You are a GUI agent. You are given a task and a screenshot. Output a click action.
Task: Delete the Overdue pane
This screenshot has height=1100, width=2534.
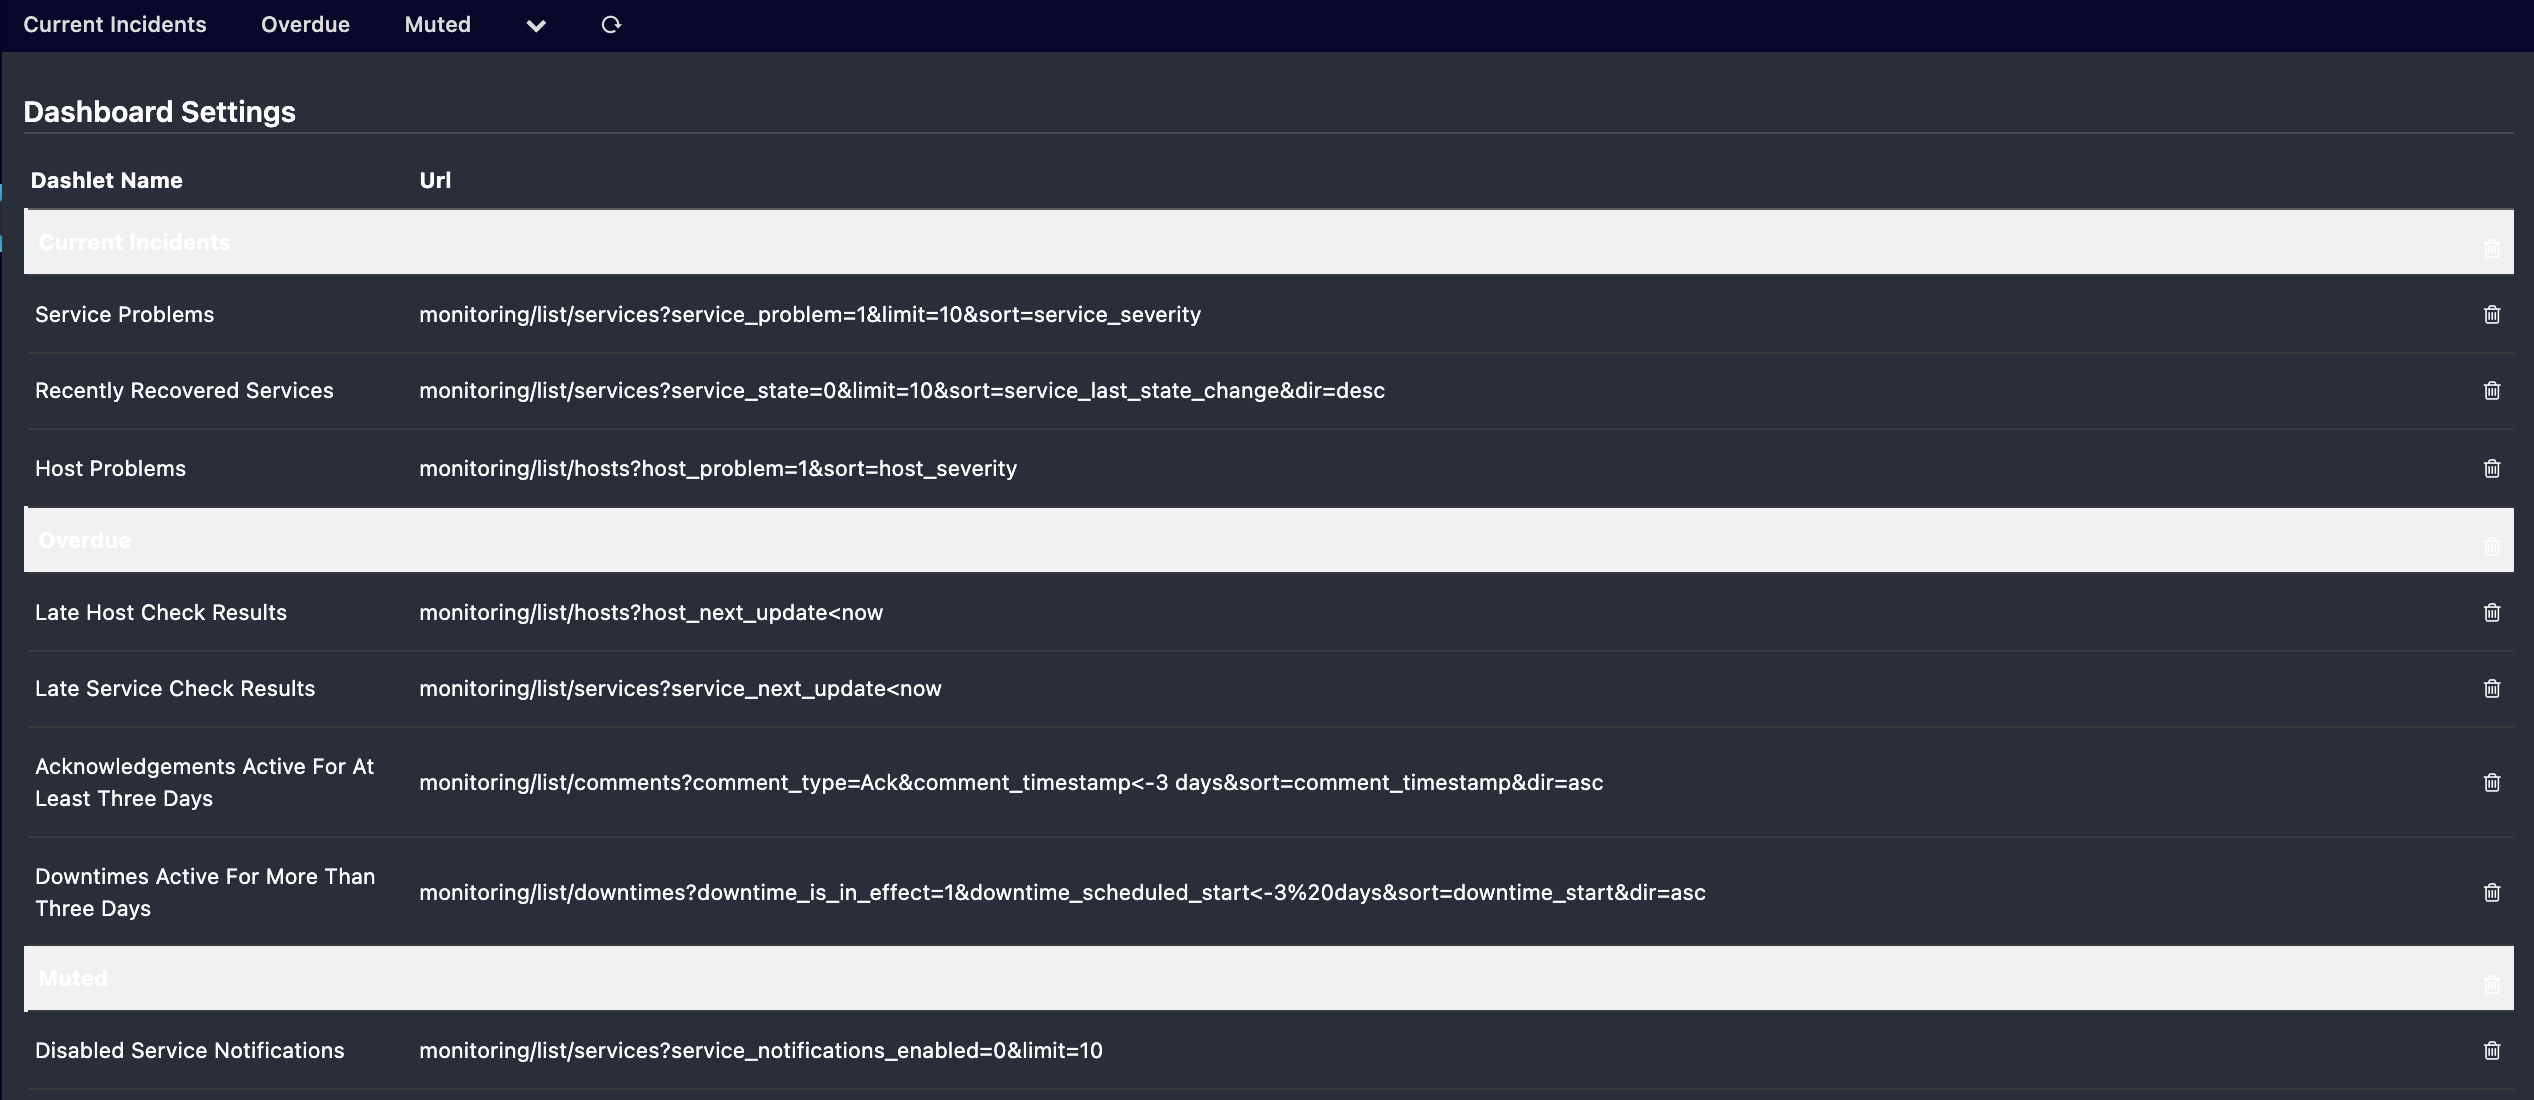(2492, 546)
